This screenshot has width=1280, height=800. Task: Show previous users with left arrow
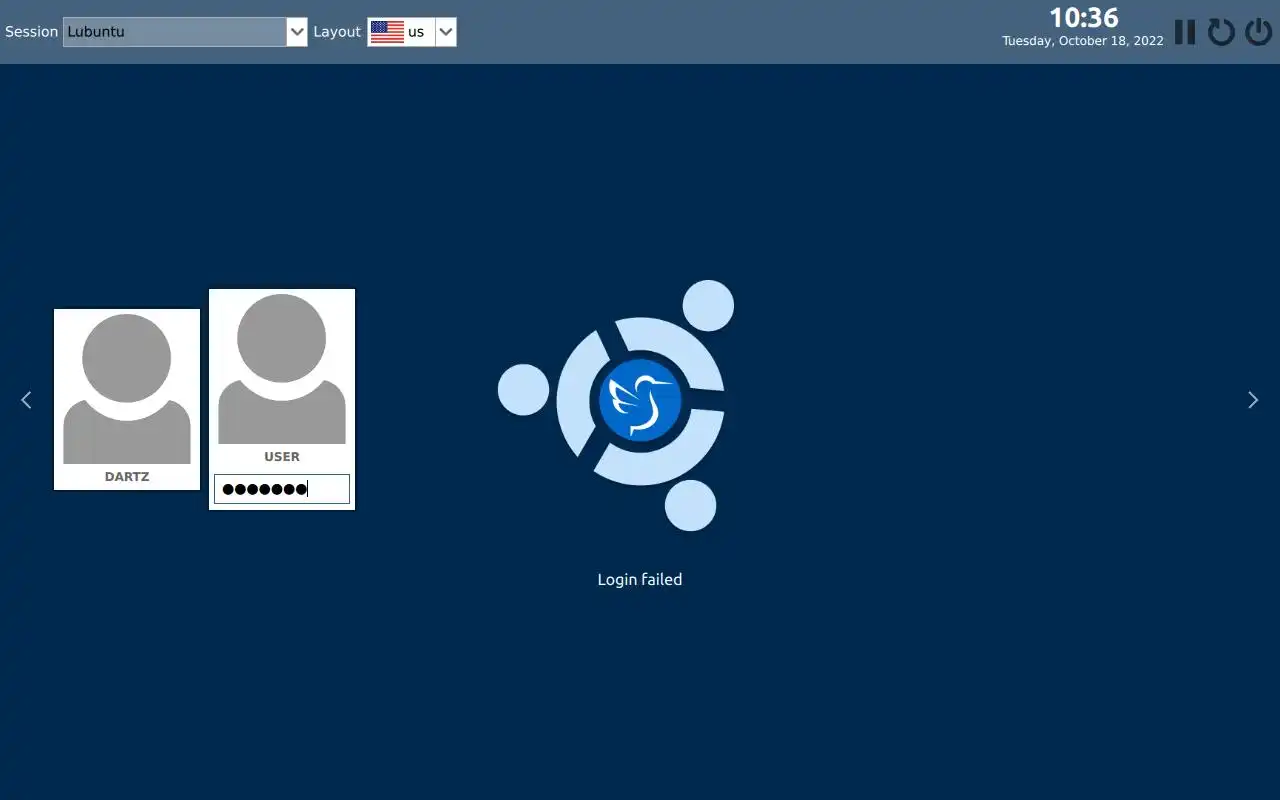coord(26,400)
